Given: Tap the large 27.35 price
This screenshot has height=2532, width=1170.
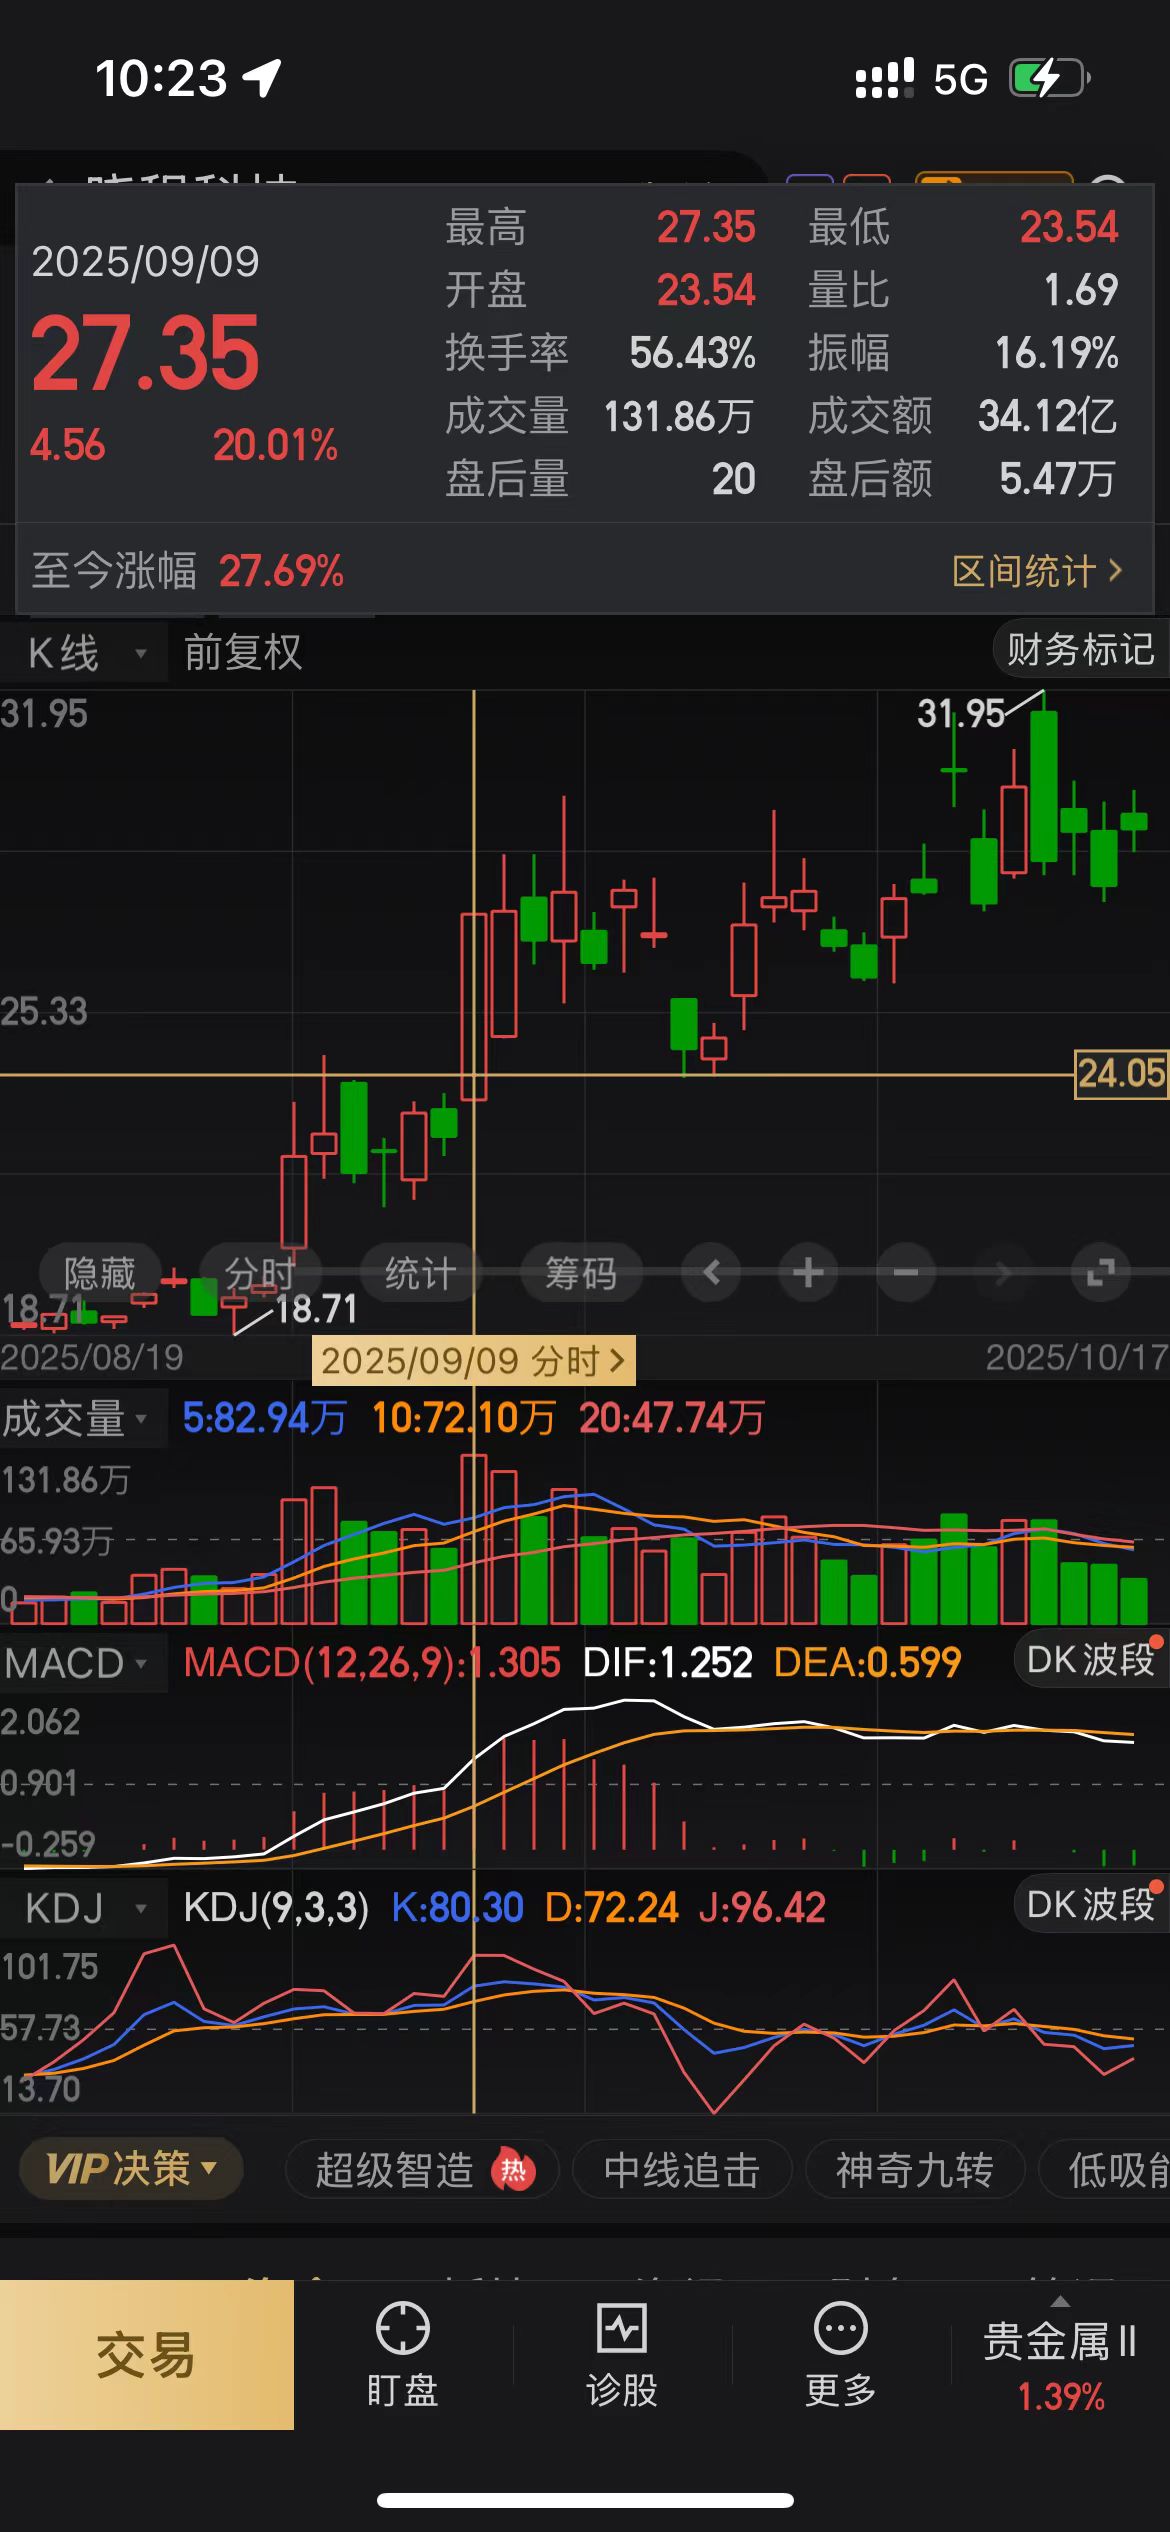Looking at the screenshot, I should pyautogui.click(x=146, y=353).
